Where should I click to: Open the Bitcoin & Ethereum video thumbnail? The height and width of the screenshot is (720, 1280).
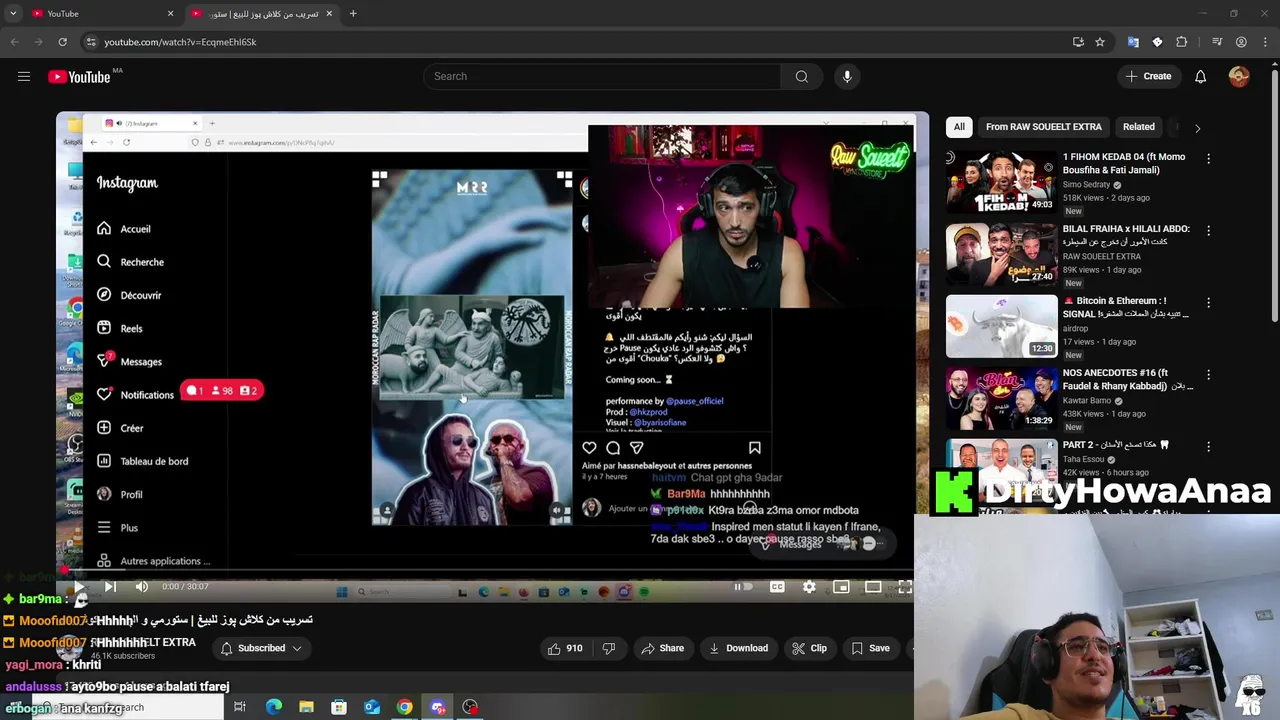1001,326
